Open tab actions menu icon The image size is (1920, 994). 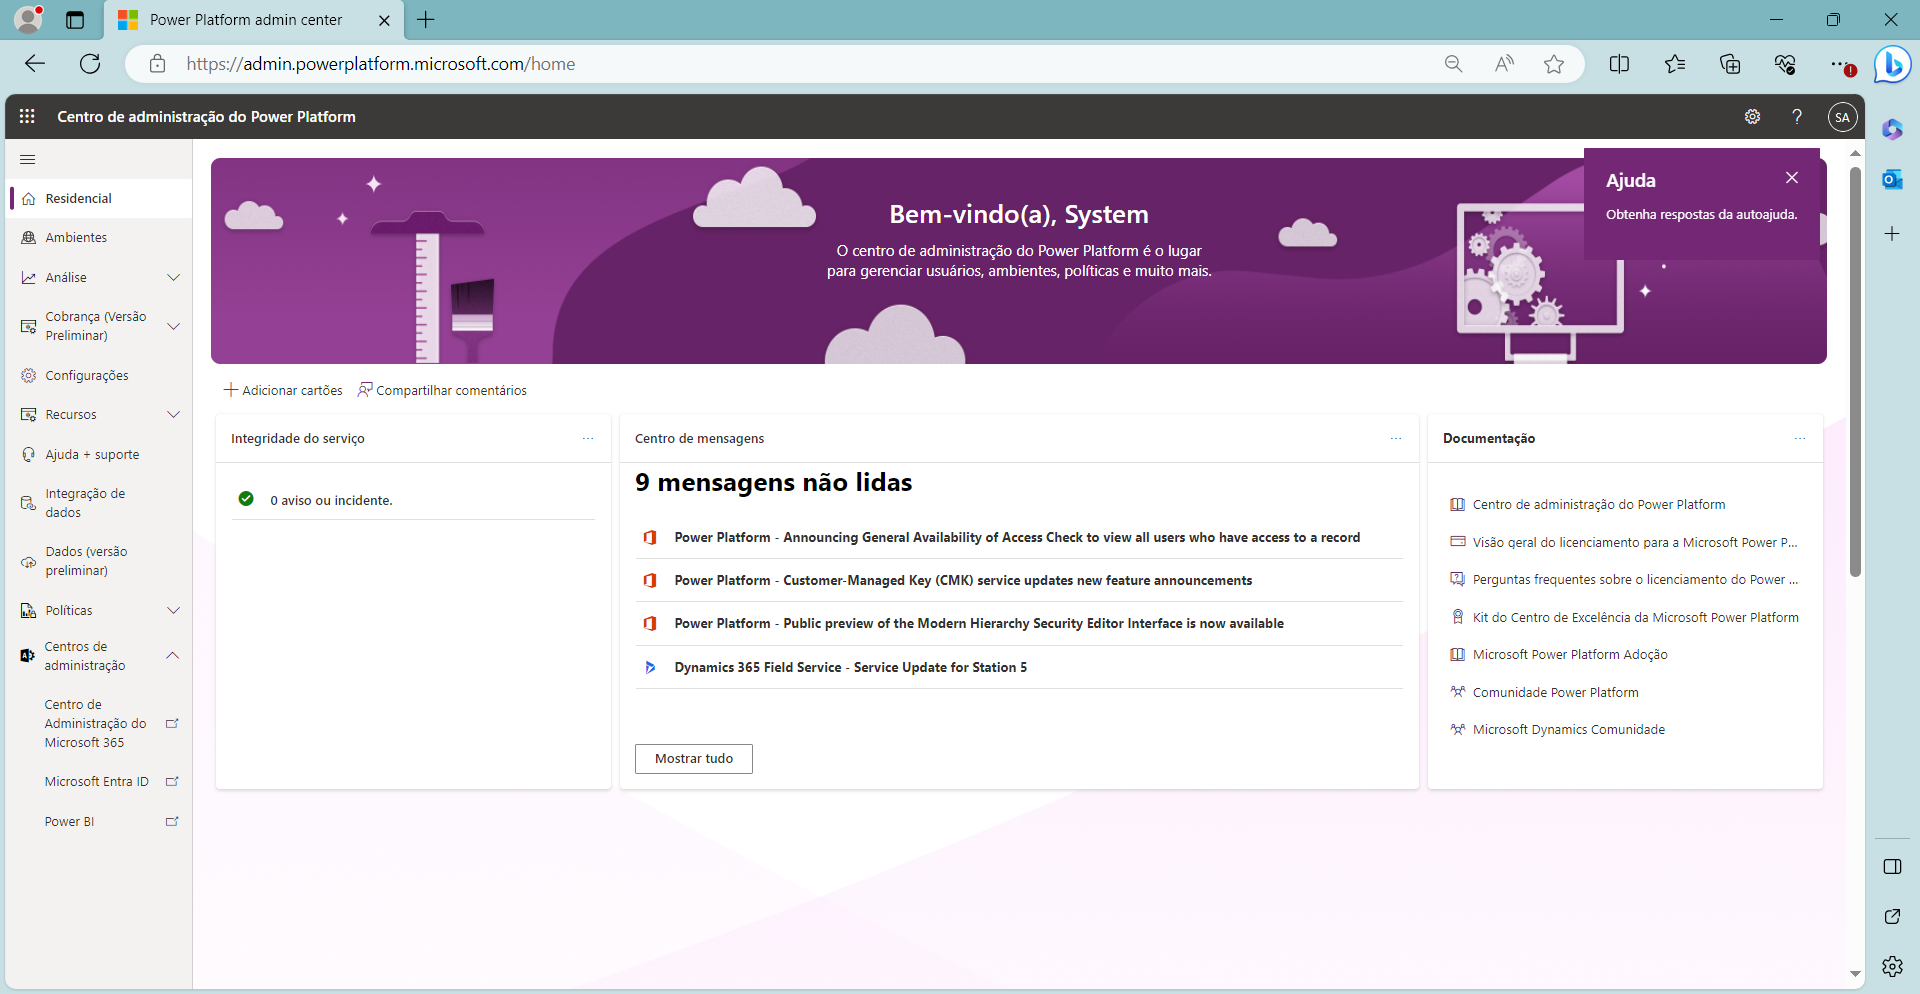coord(75,20)
